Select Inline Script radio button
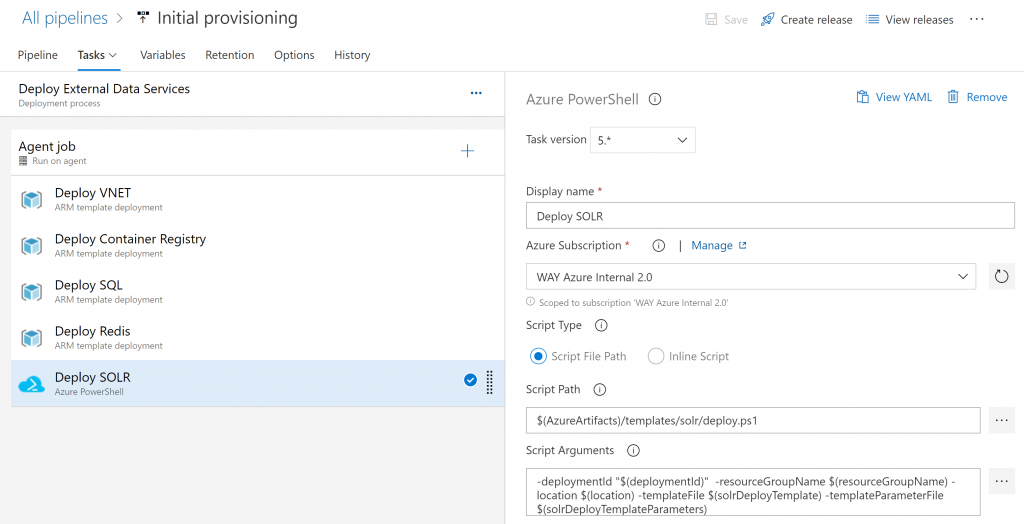 point(656,356)
